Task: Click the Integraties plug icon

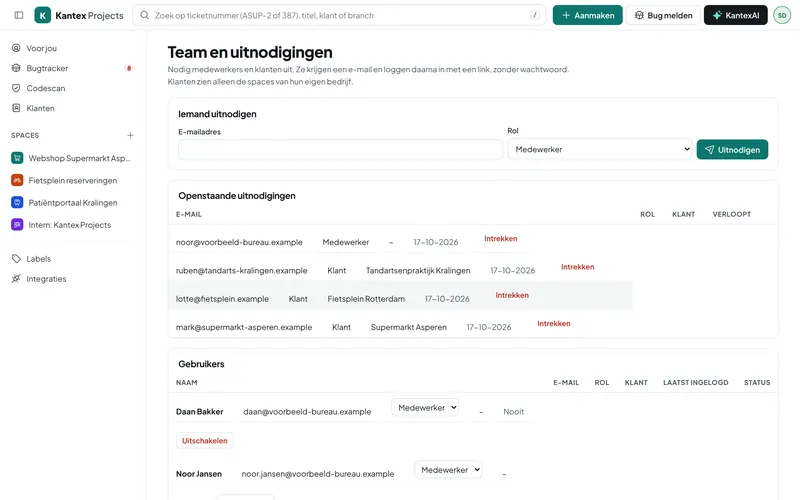Action: [16, 279]
